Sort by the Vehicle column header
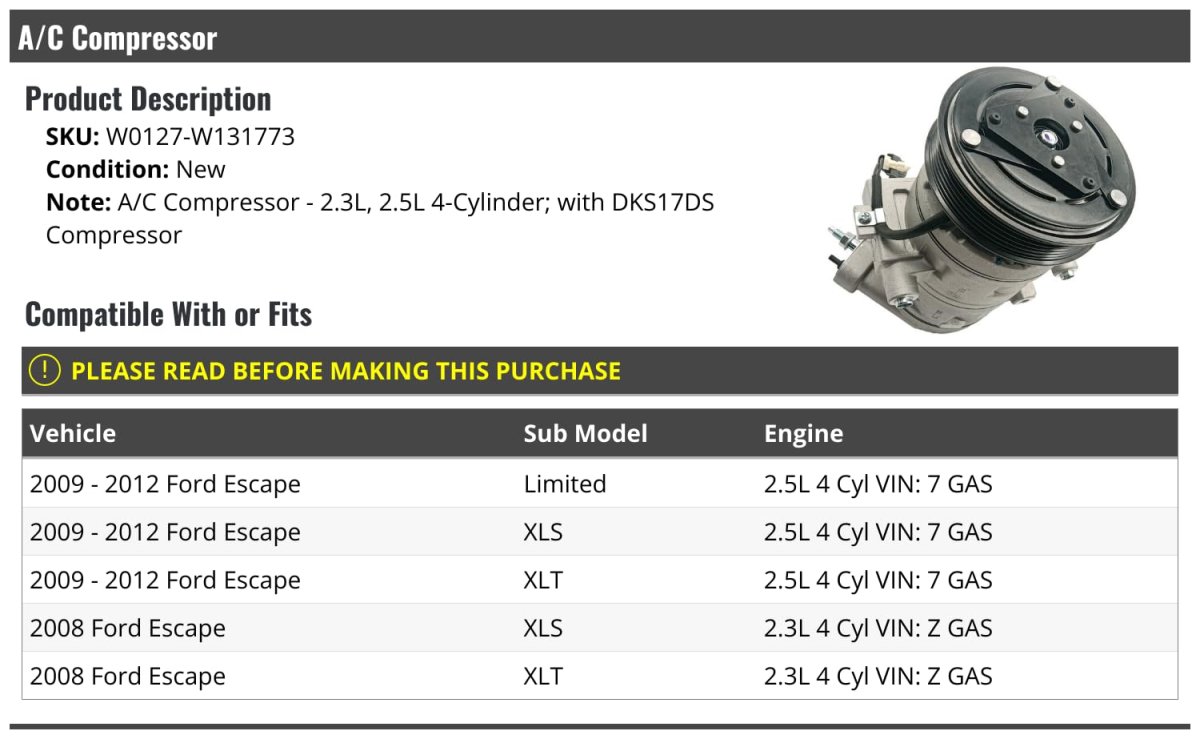Viewport: 1200px width, 739px height. [x=73, y=433]
